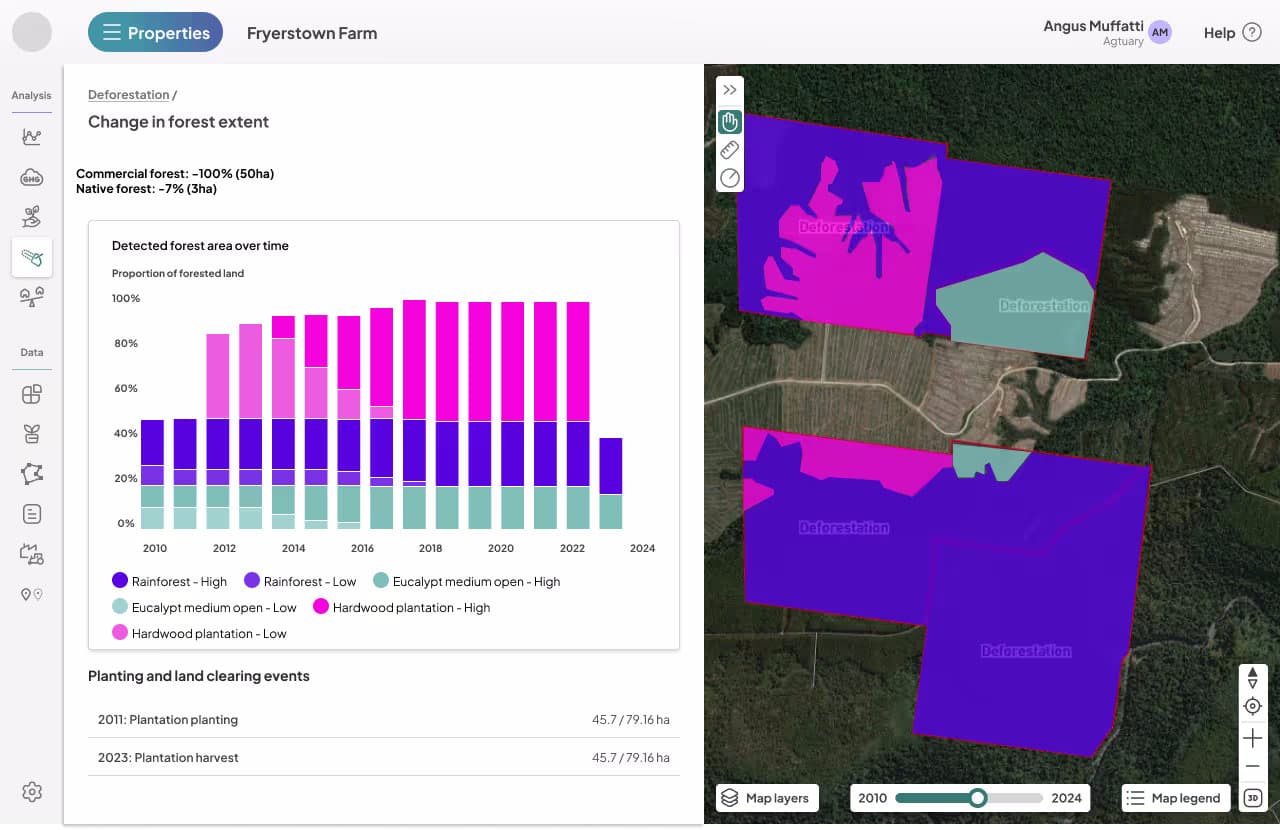Screen dimensions: 1280x830
Task: Click the Deforestation breadcrumb link
Action: (x=128, y=94)
